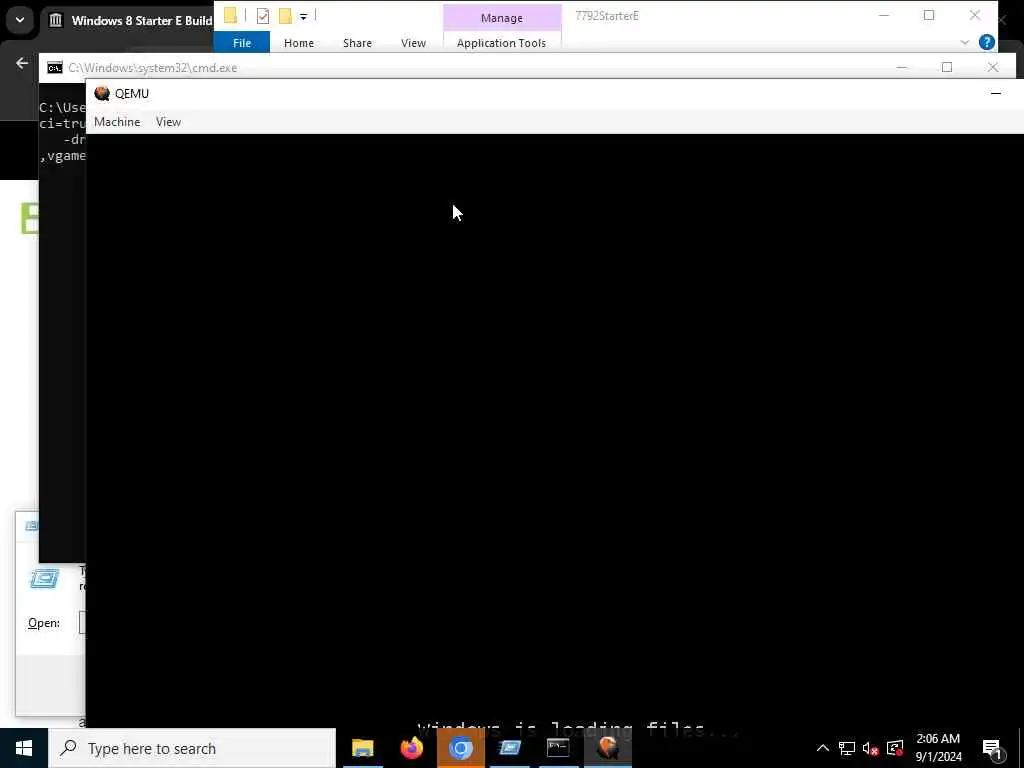1024x768 pixels.
Task: Click the network icon in system tray
Action: coord(847,748)
